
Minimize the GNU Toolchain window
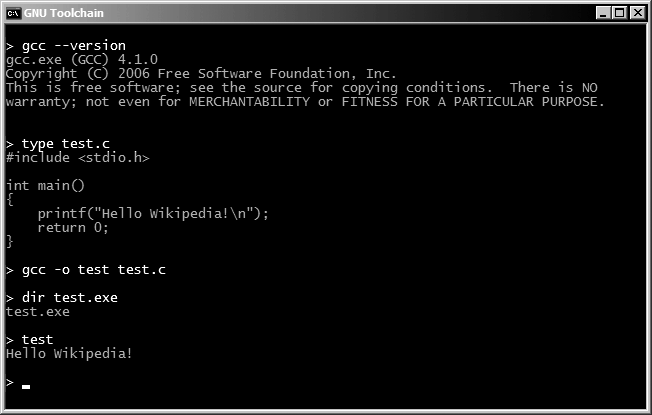[x=603, y=12]
